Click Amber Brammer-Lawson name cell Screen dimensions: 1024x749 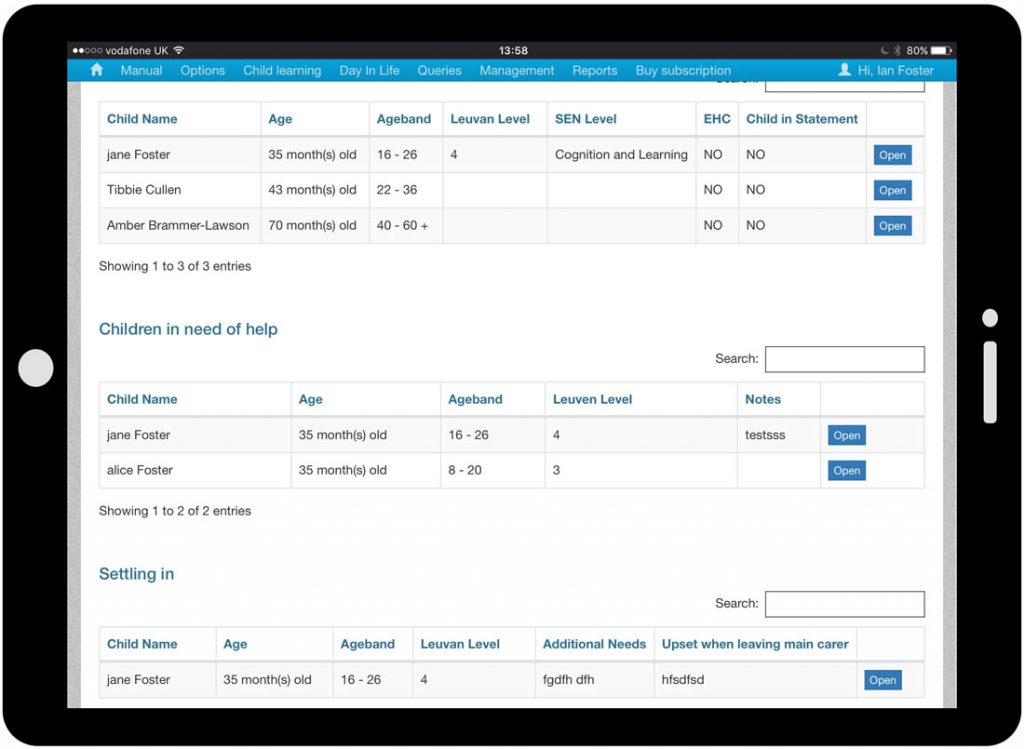[x=180, y=225]
